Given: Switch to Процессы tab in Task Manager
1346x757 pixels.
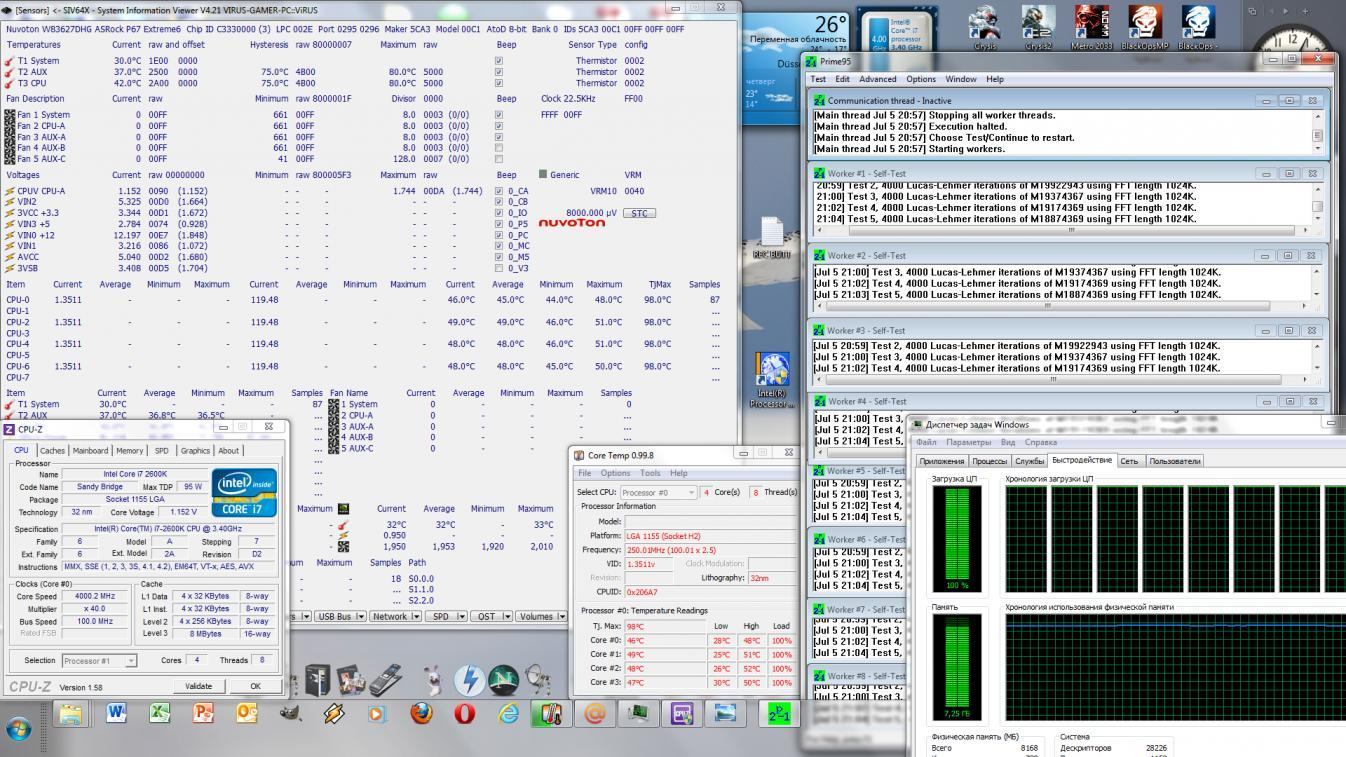Looking at the screenshot, I should click(990, 461).
